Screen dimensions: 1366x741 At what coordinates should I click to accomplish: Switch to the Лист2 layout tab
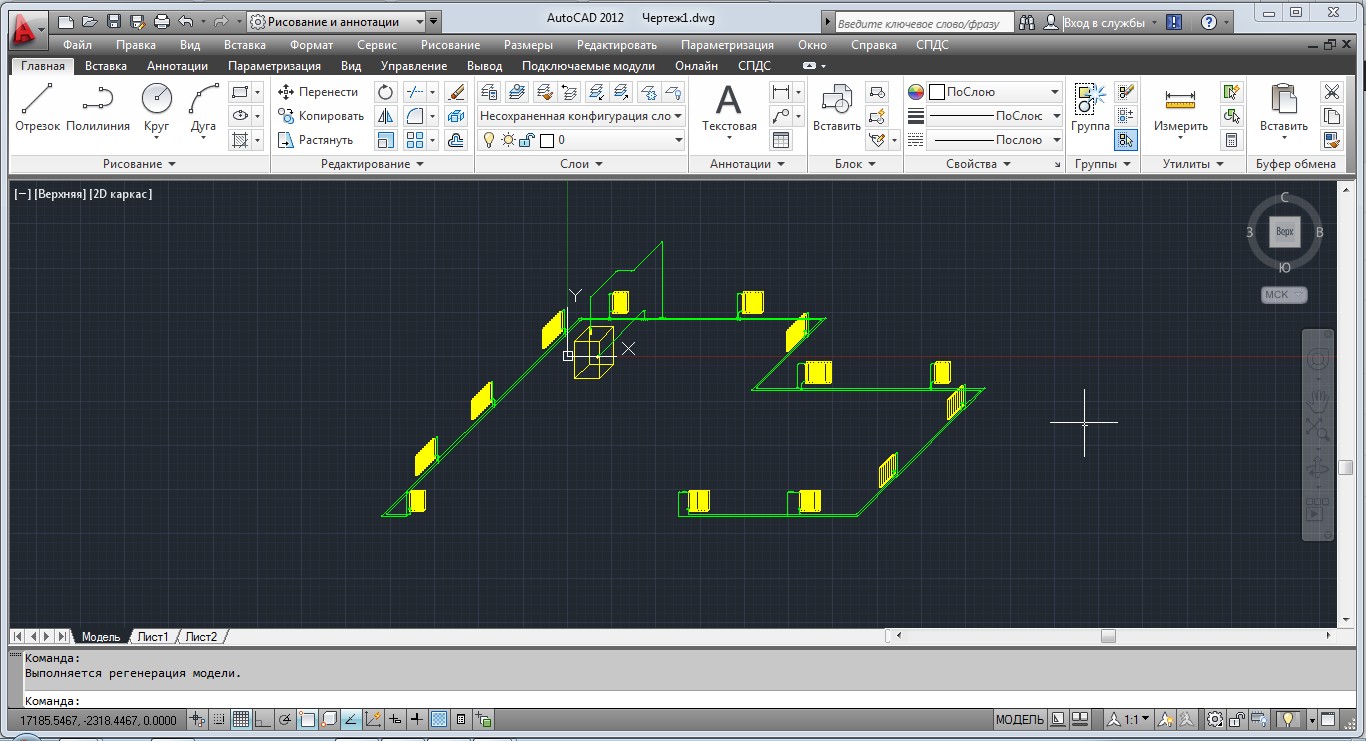(x=201, y=637)
